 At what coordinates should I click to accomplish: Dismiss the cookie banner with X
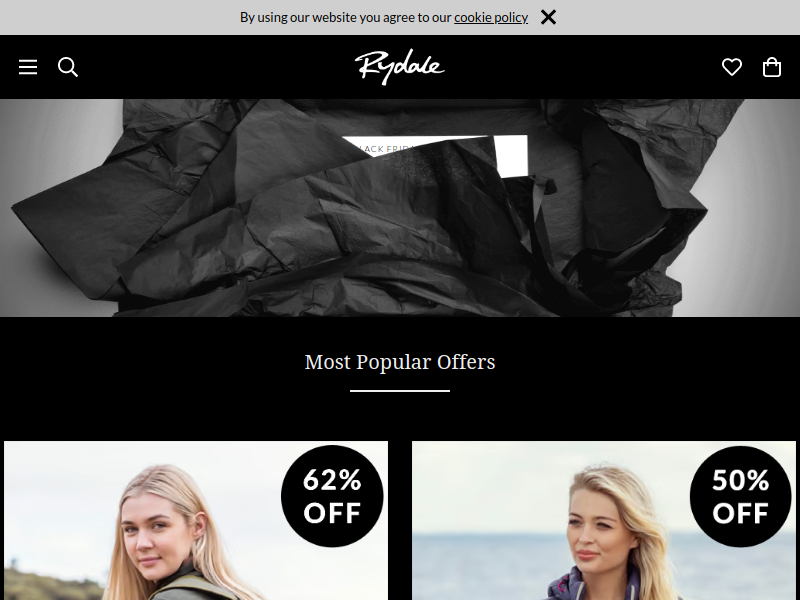pos(548,17)
